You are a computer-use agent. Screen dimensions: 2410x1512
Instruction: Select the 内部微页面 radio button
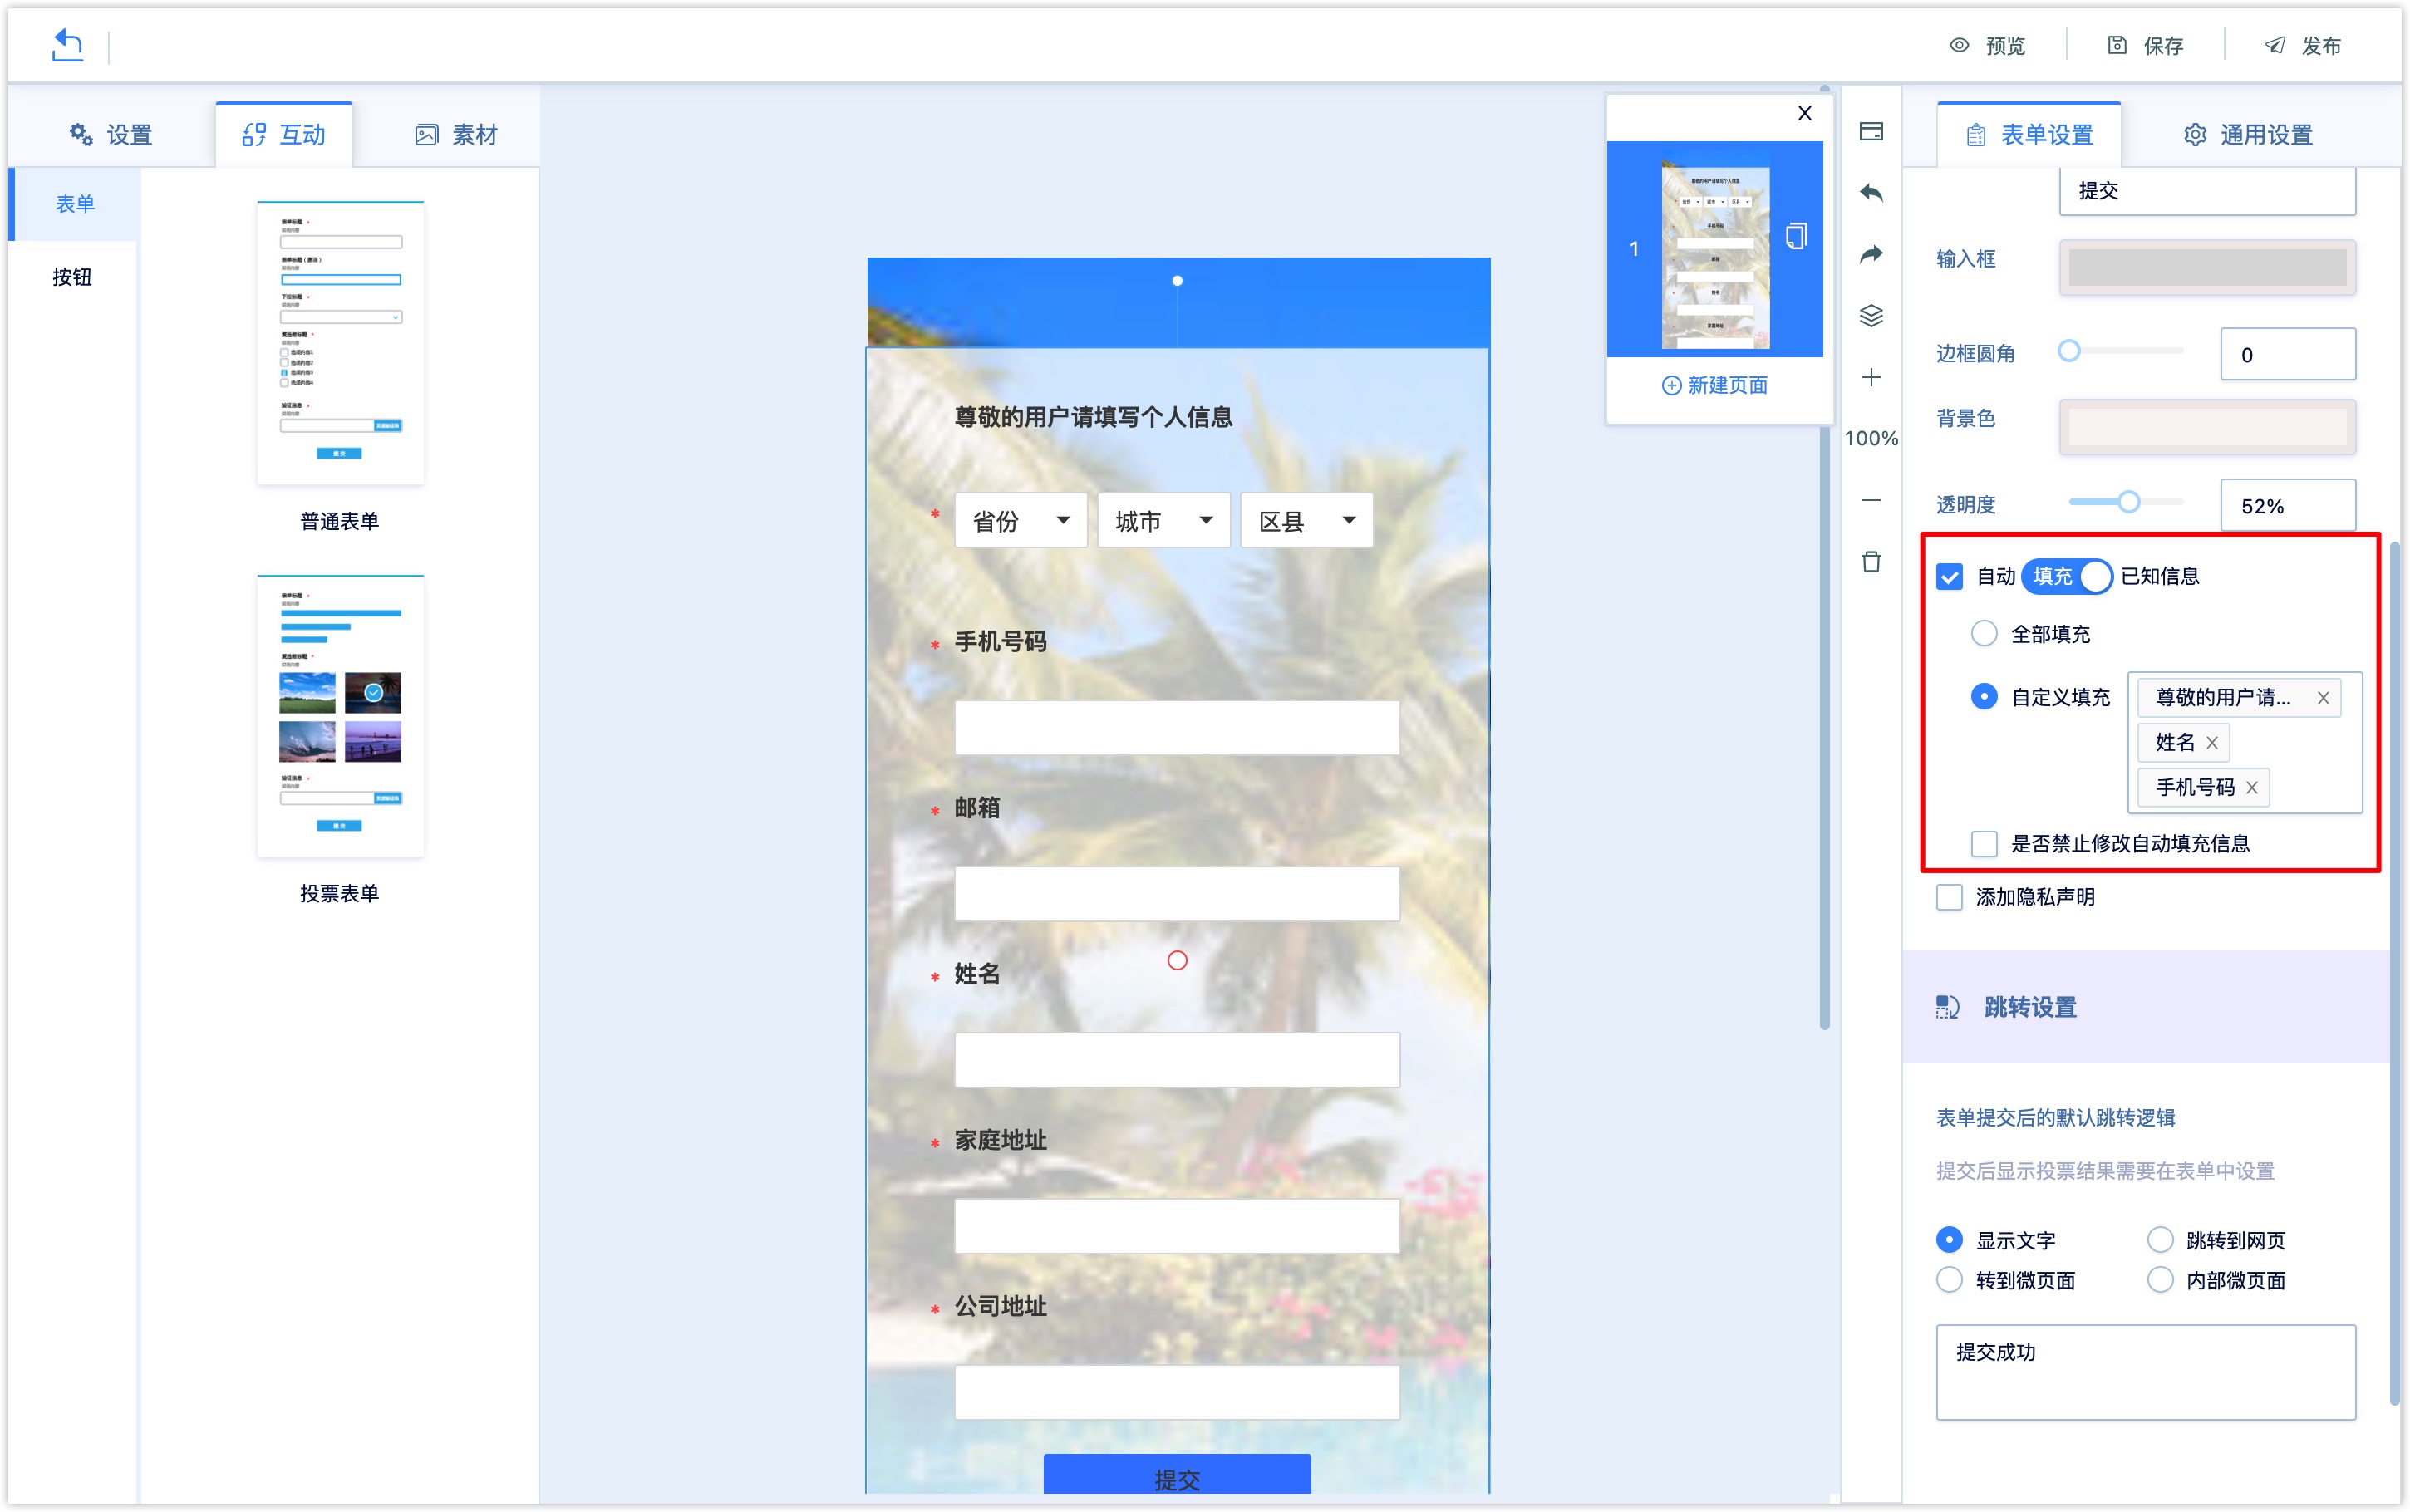click(2160, 1280)
